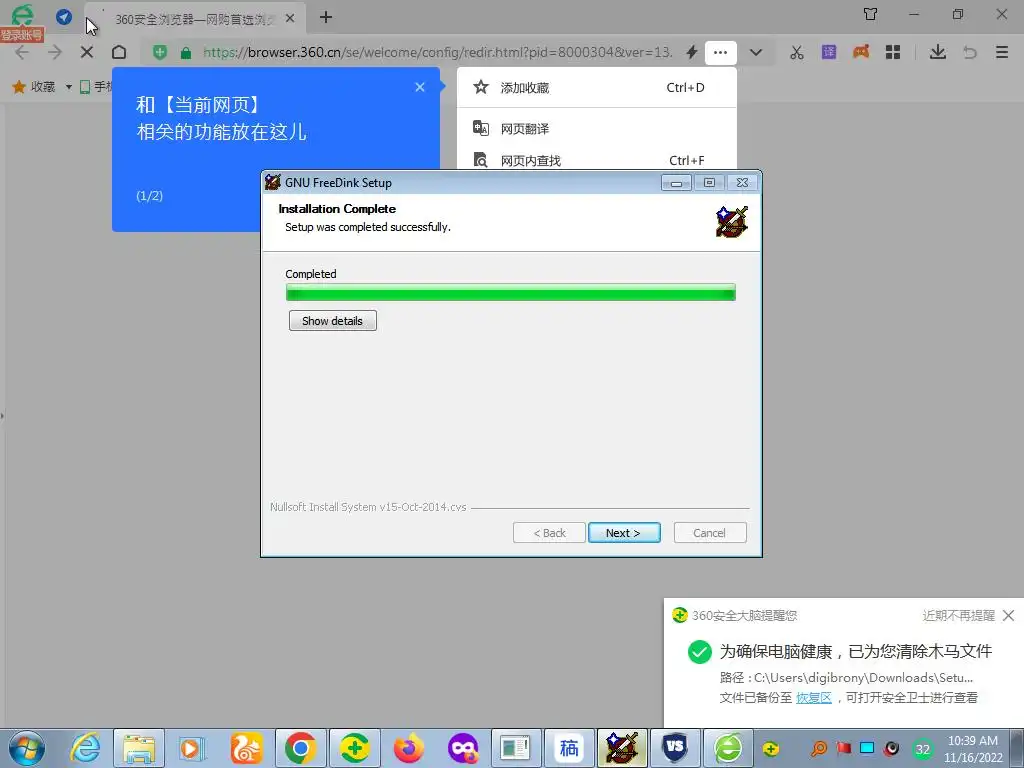The image size is (1024, 768).
Task: Click the green Completed progress bar
Action: [x=511, y=292]
